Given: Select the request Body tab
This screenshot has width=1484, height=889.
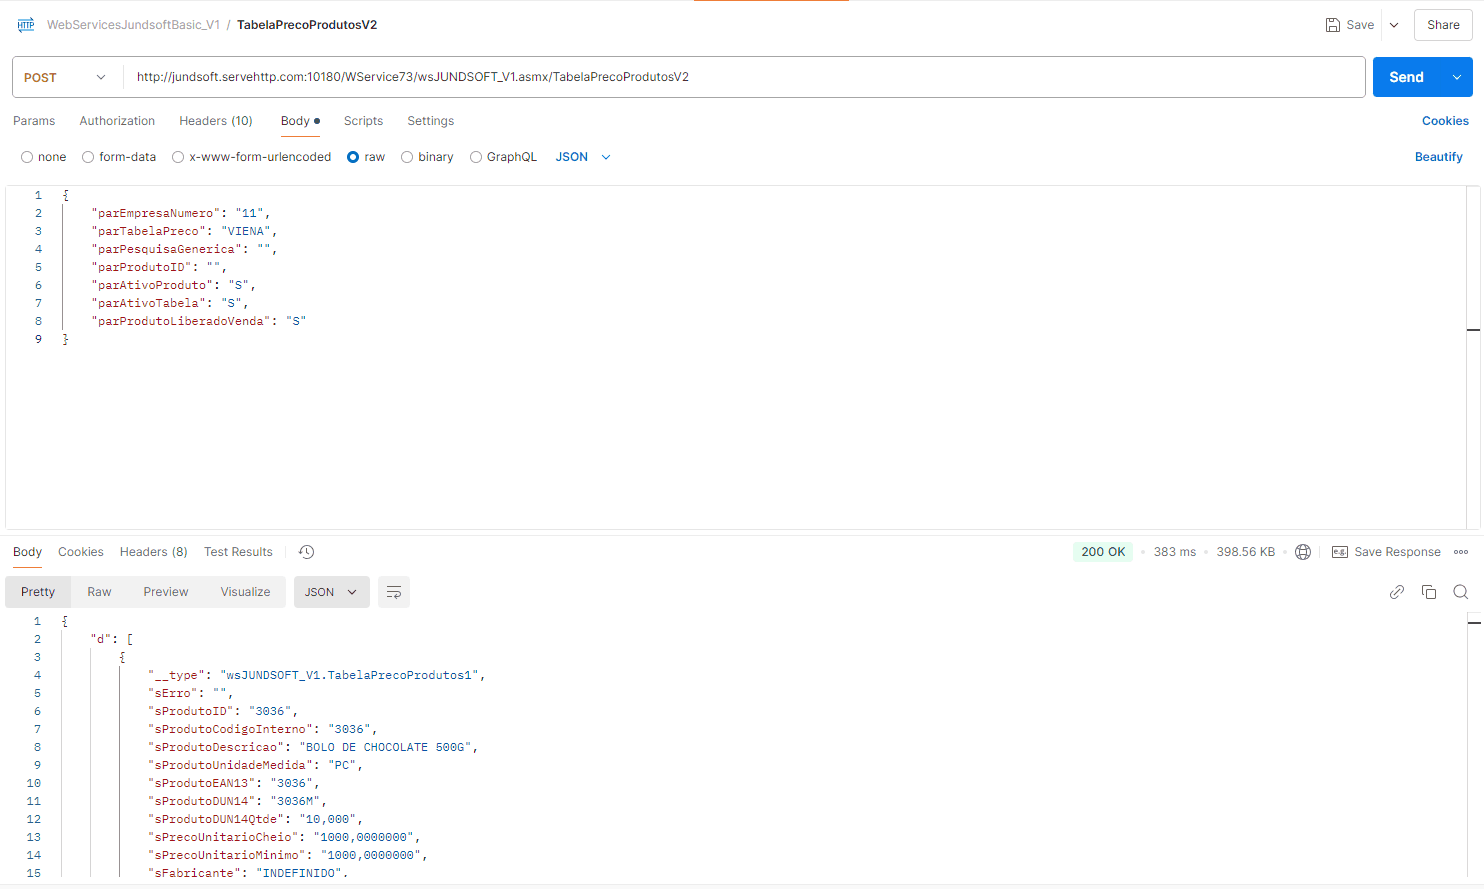Looking at the screenshot, I should pyautogui.click(x=300, y=121).
